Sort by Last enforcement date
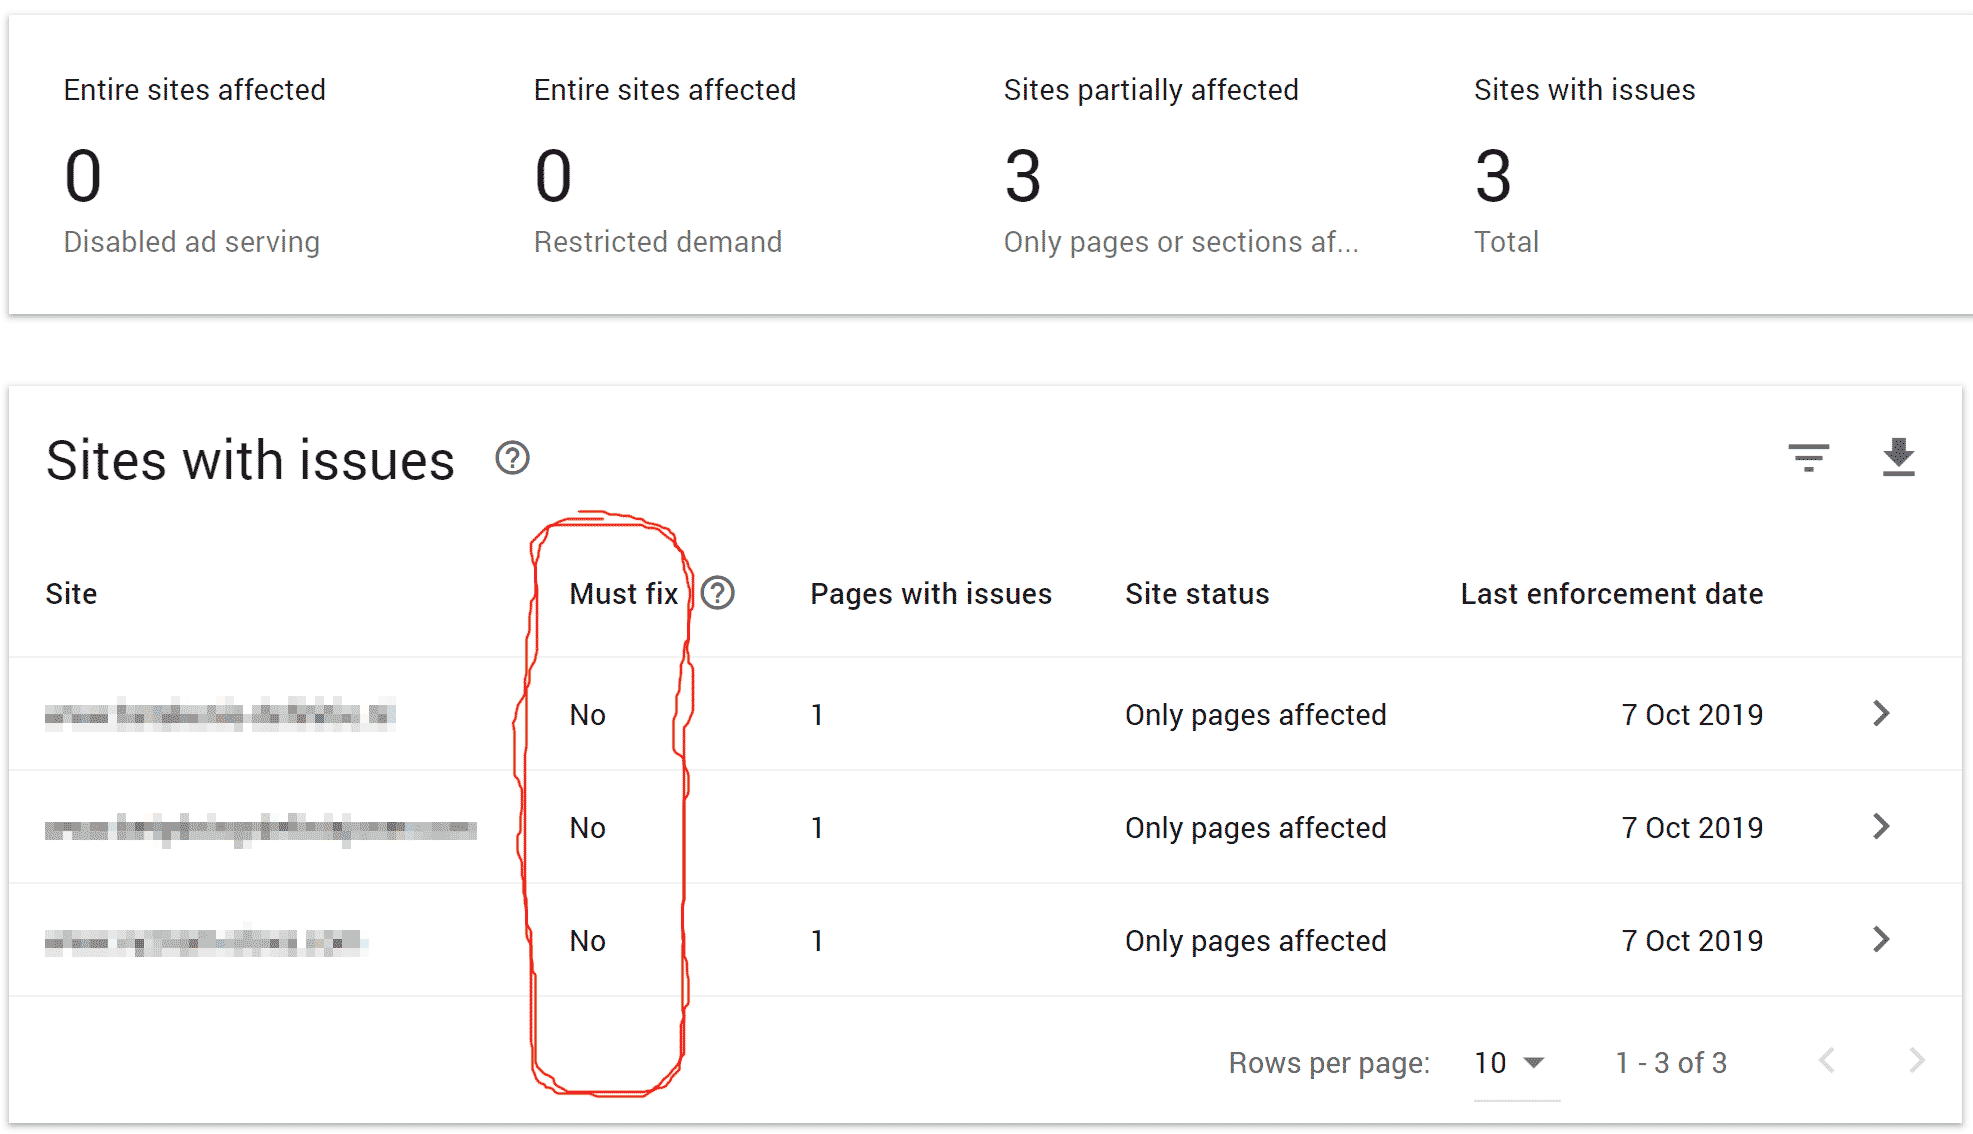 [x=1611, y=593]
